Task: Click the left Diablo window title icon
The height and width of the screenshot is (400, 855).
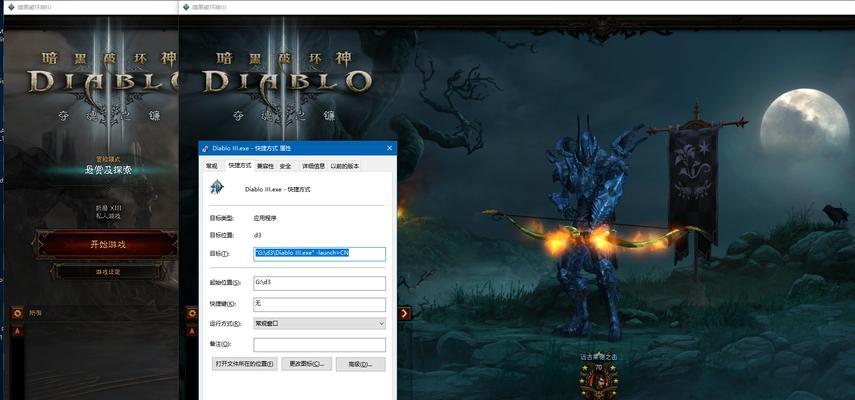Action: coord(10,7)
